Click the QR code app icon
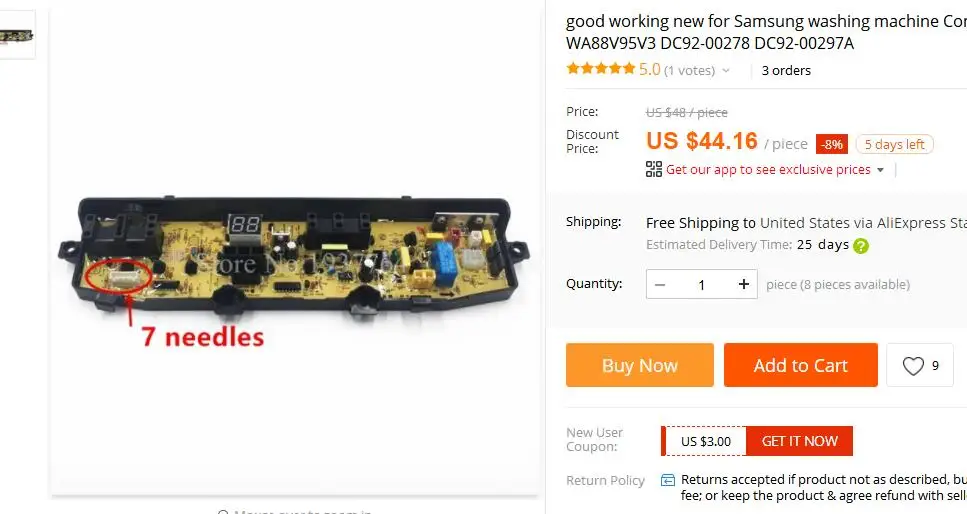967x514 pixels. [654, 169]
